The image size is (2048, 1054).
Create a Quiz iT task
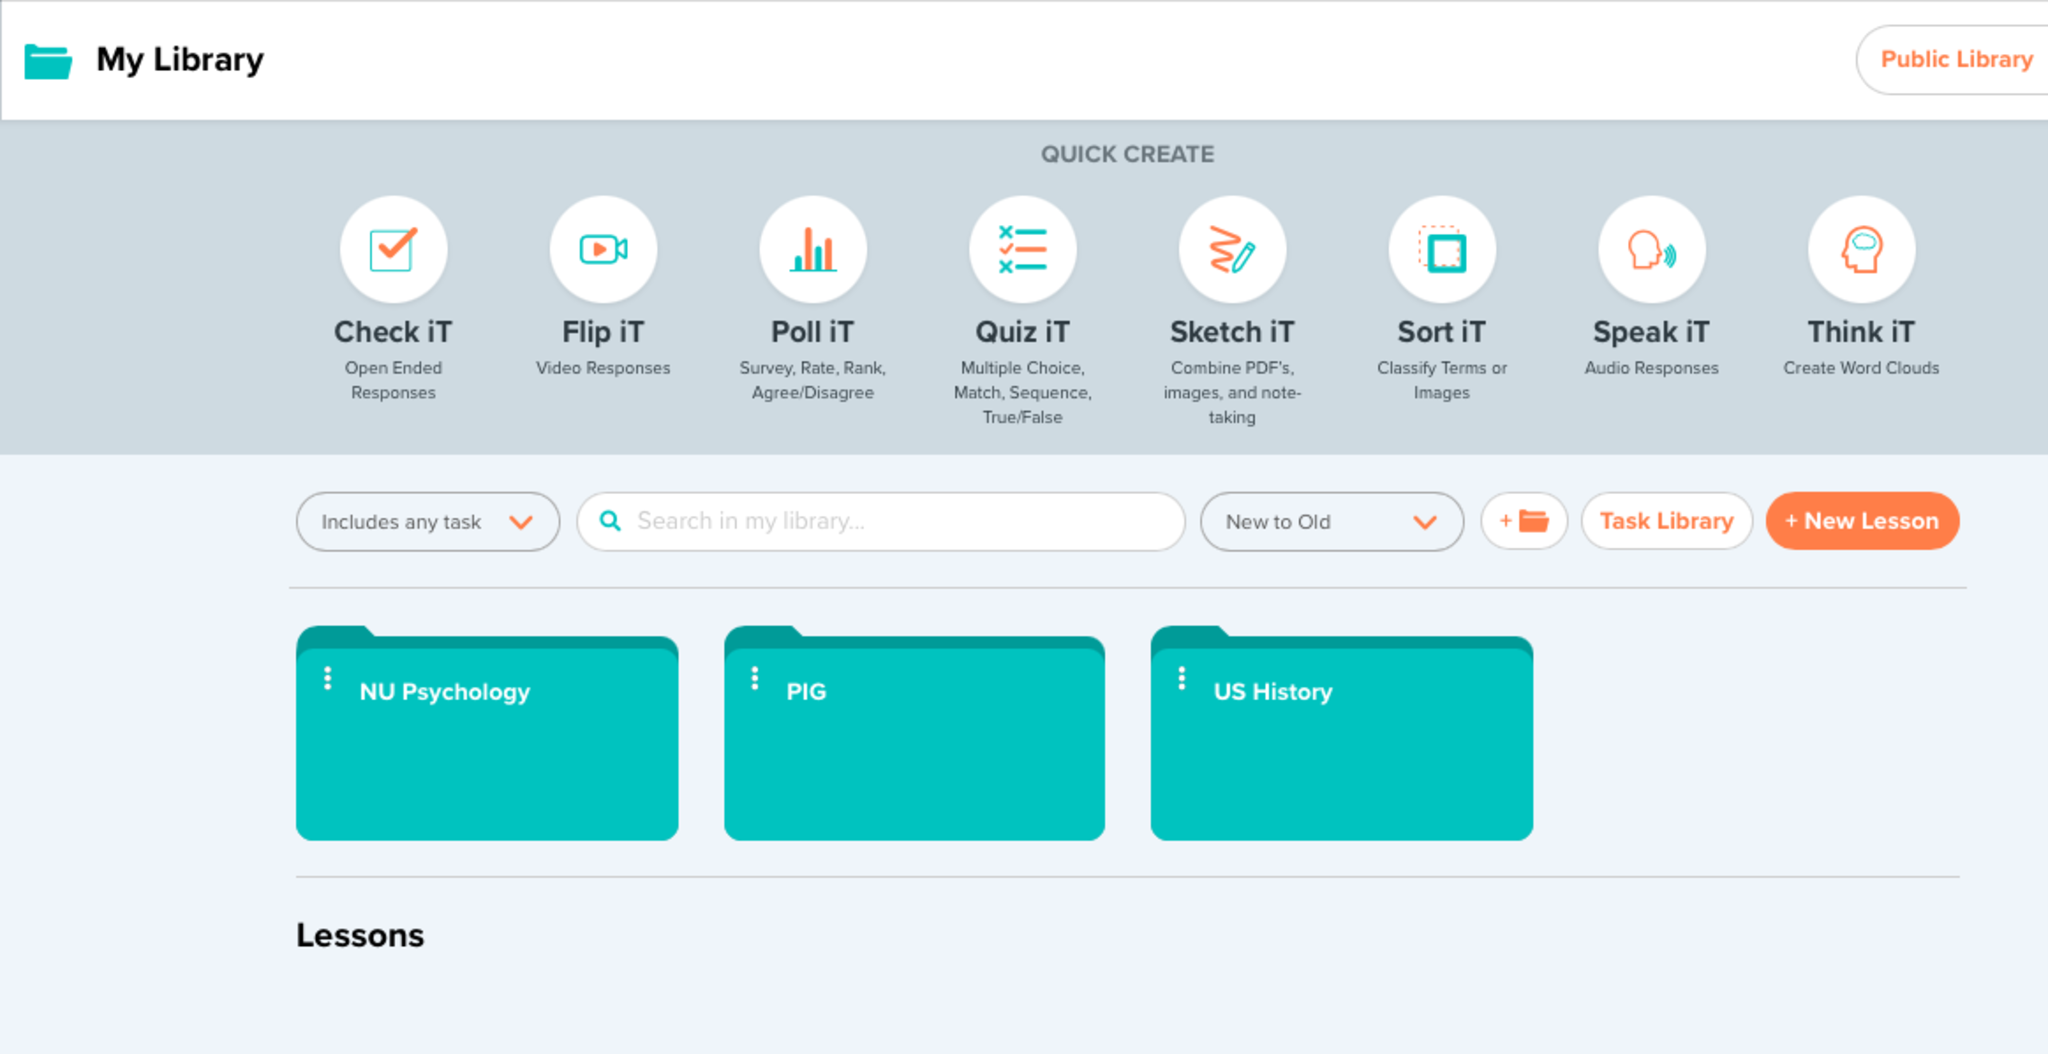tap(1022, 250)
